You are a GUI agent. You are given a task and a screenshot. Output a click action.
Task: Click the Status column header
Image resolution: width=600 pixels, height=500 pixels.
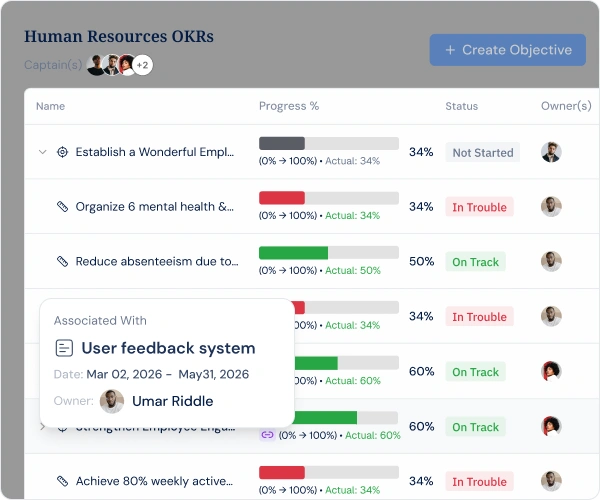click(461, 106)
